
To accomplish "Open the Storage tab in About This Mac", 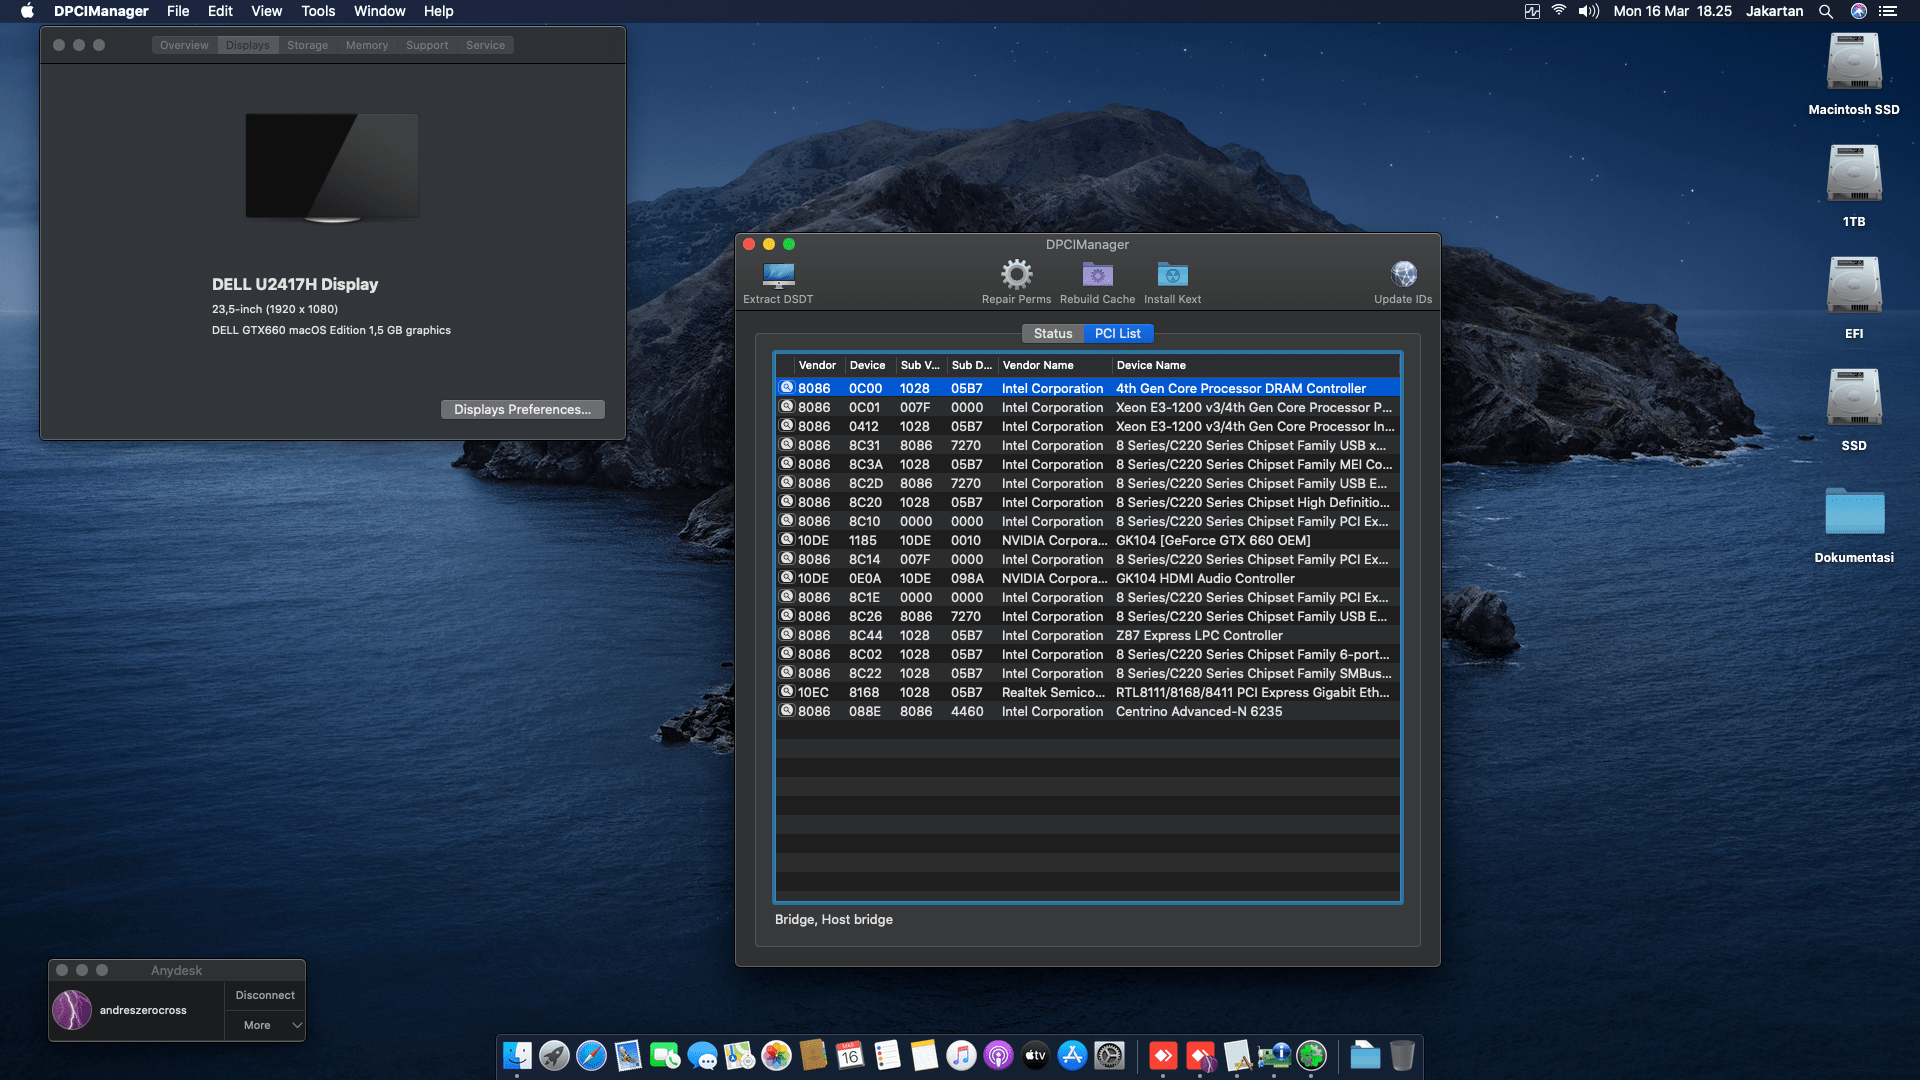I will (x=307, y=45).
